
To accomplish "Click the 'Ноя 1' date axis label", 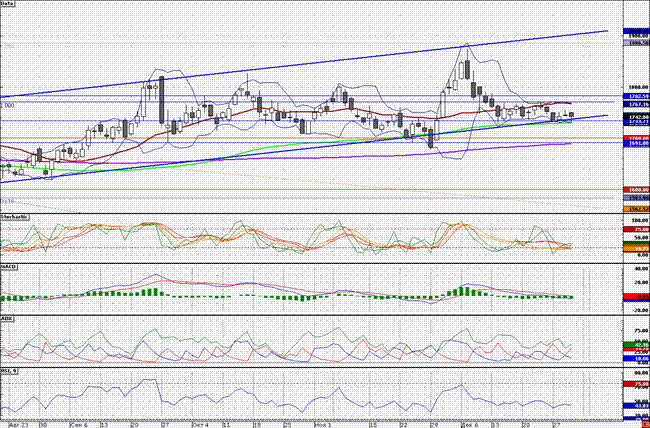I will pos(323,425).
